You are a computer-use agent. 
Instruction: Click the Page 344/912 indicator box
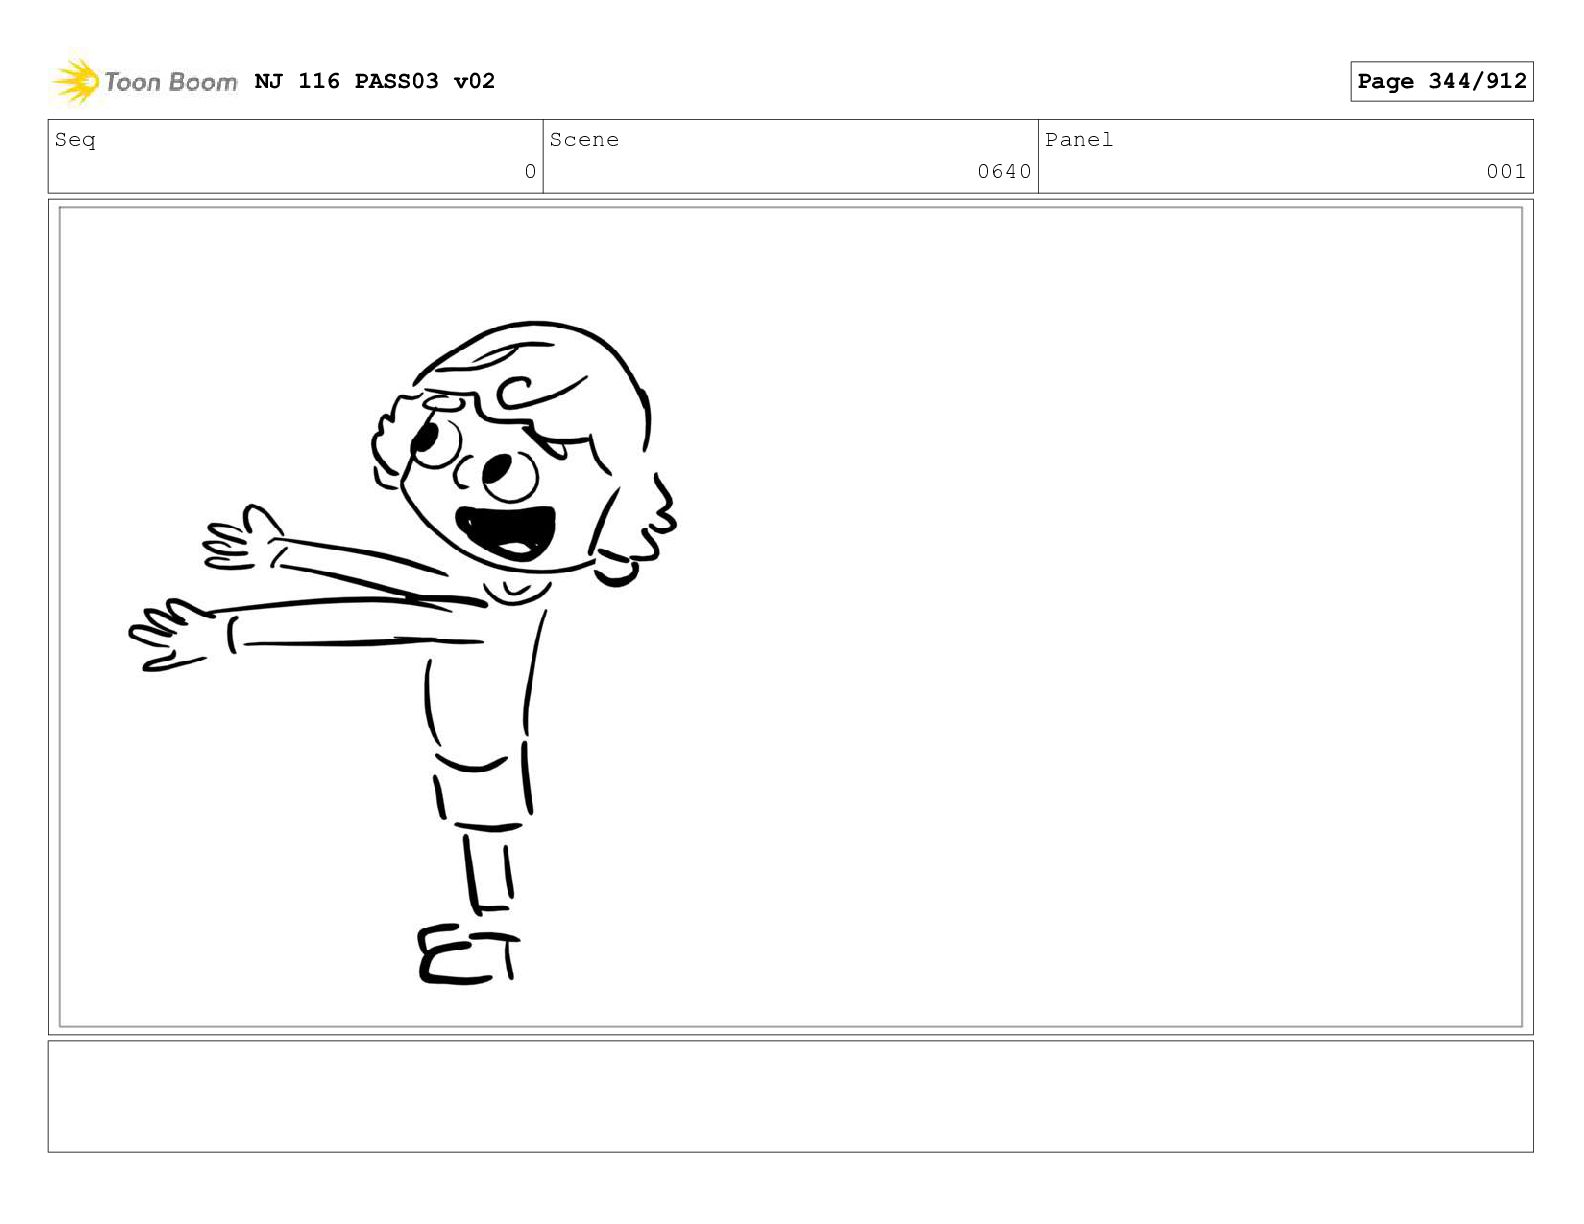coord(1441,81)
